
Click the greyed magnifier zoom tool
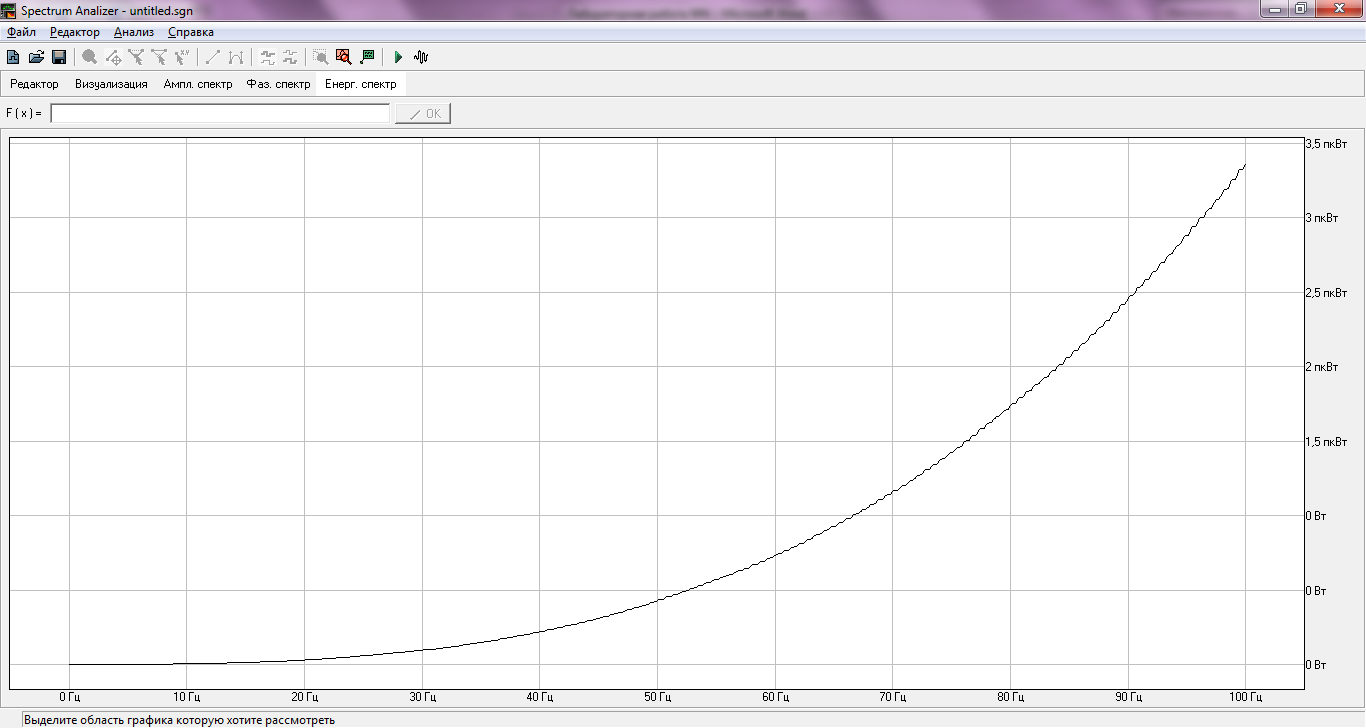pos(90,57)
